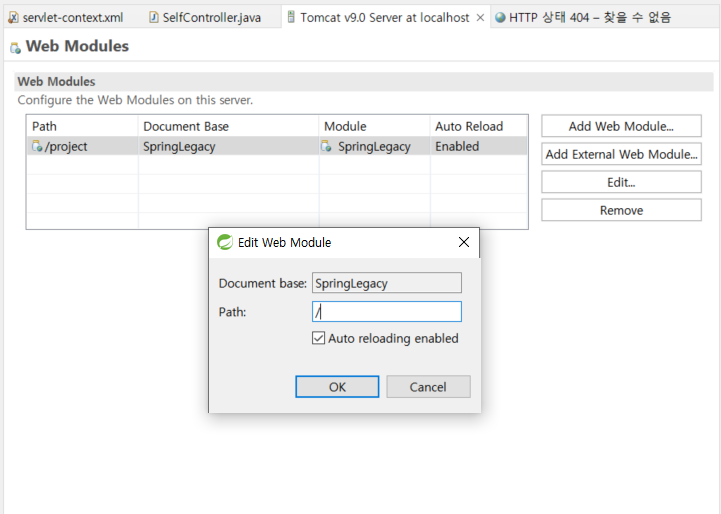Click the Web Modules heading icon

(16, 48)
